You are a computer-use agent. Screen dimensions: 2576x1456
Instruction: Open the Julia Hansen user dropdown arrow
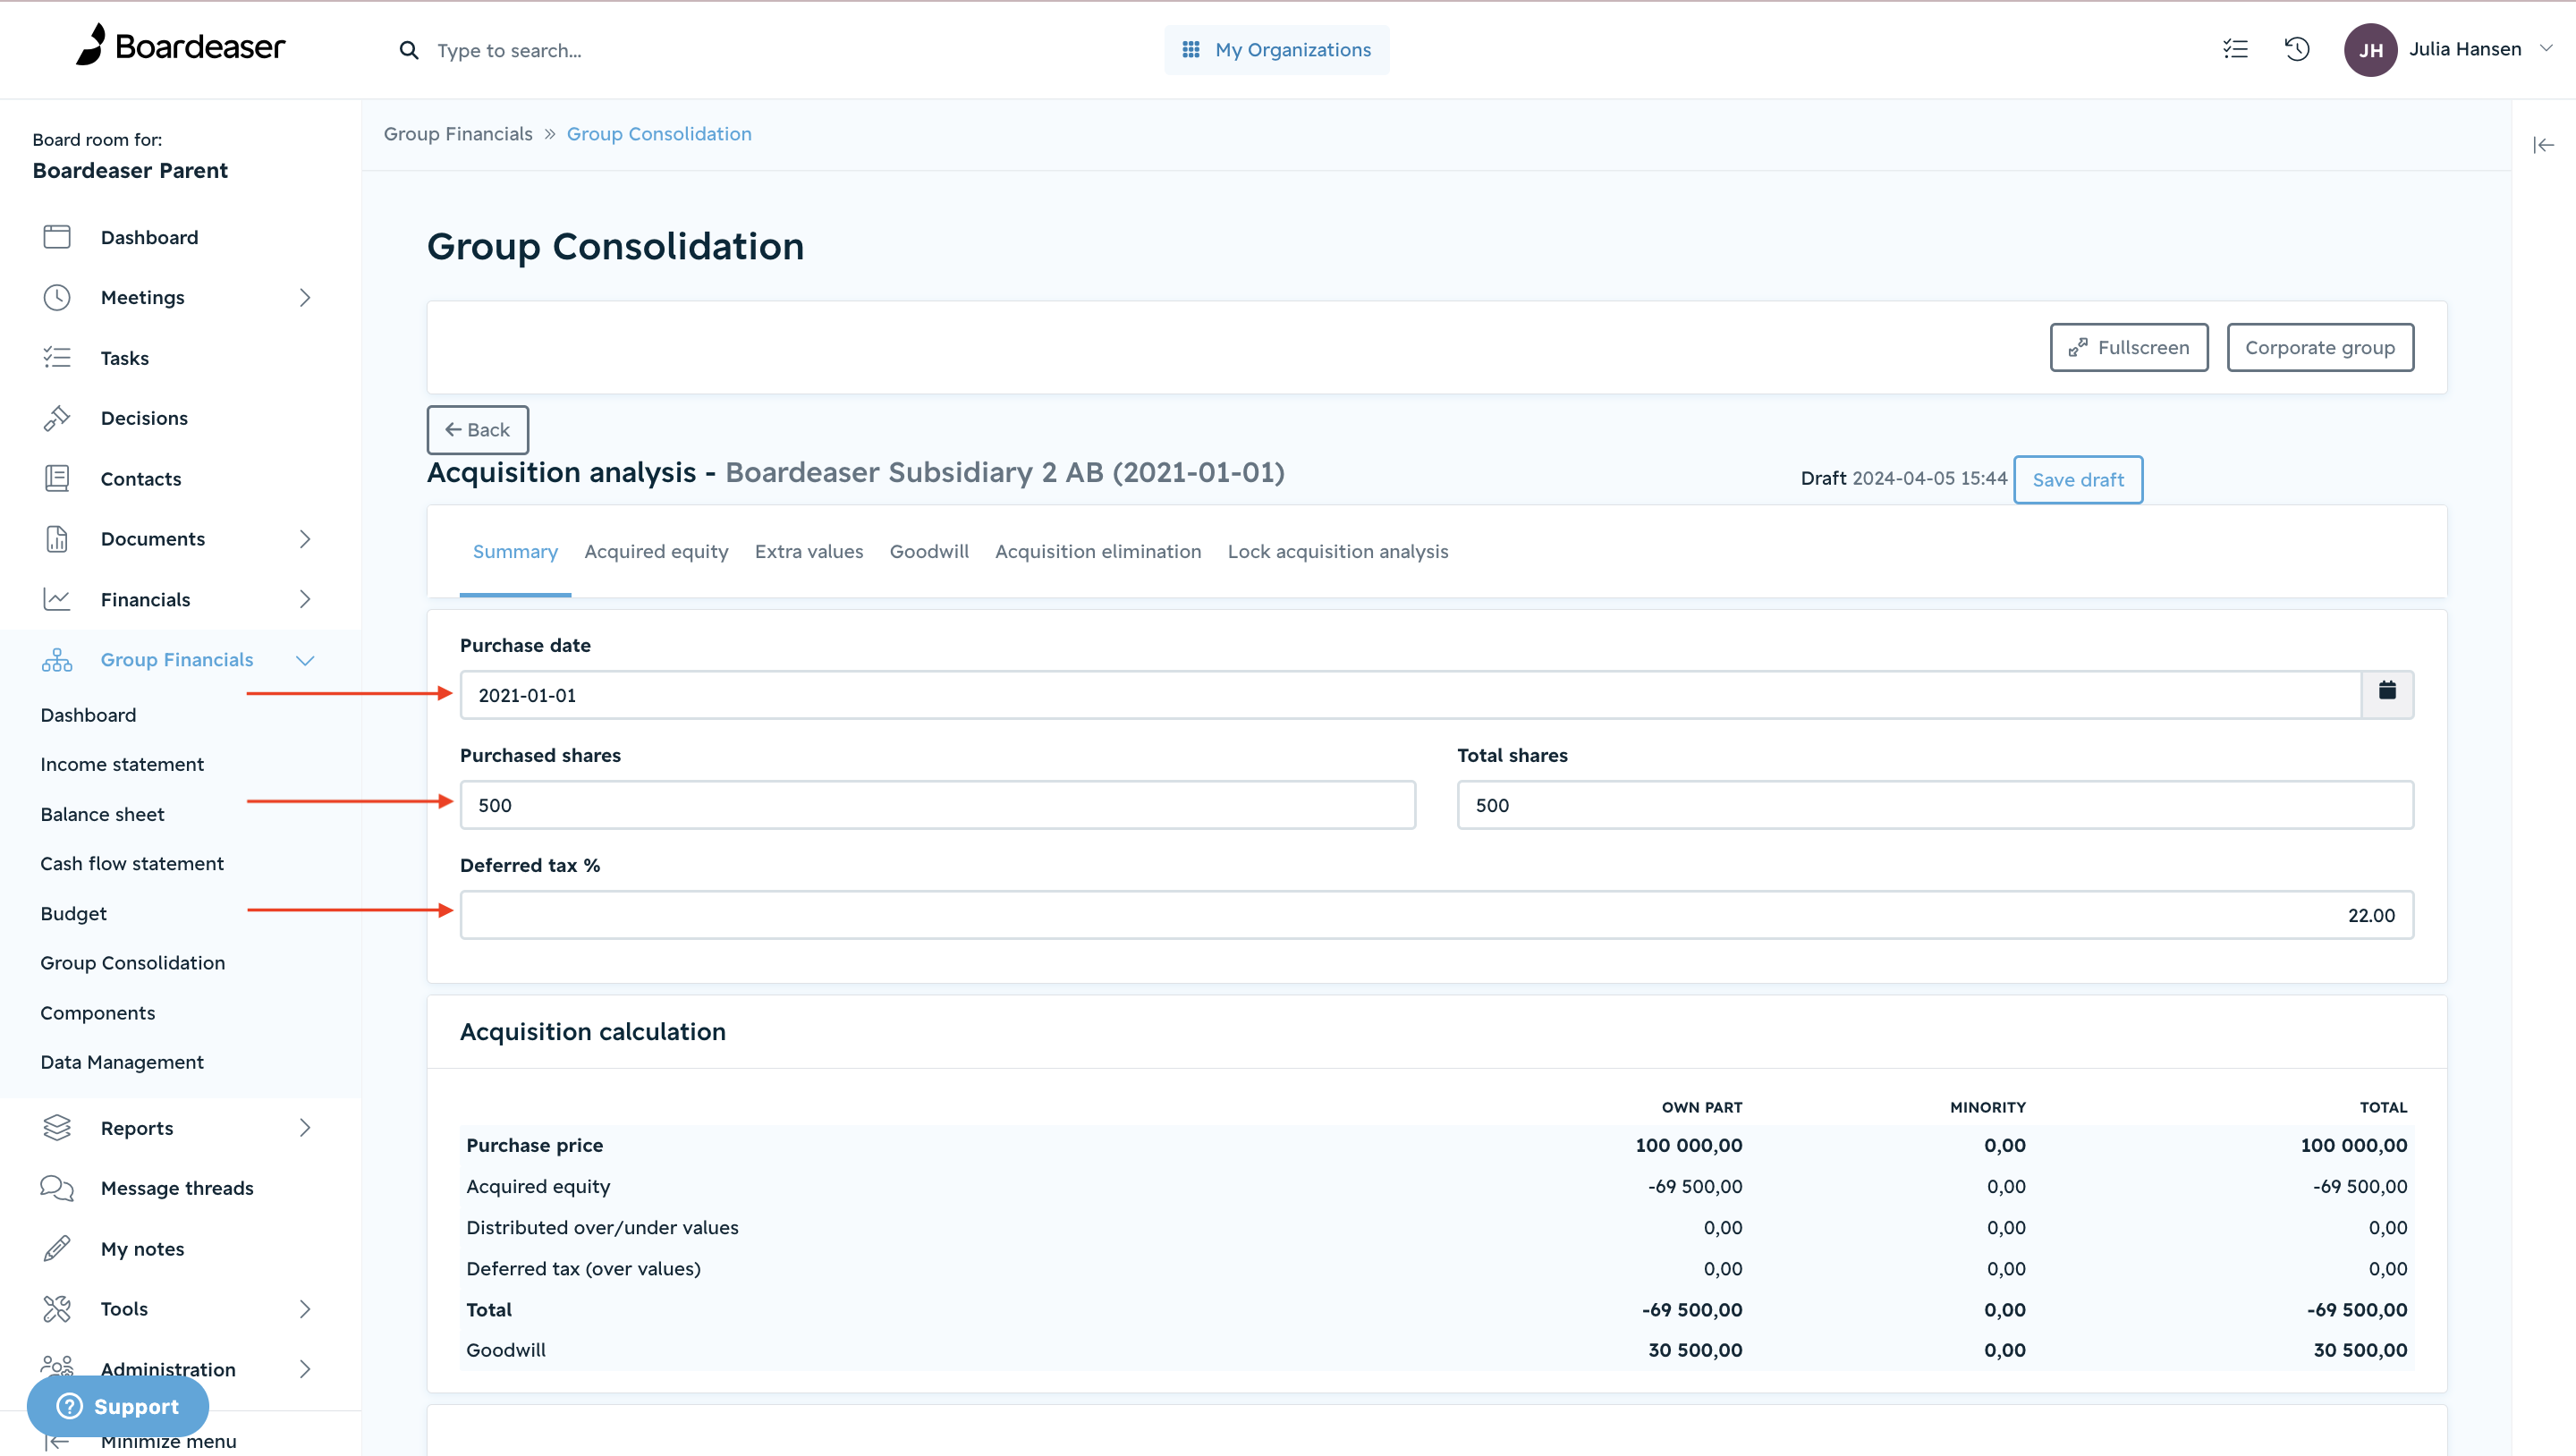click(x=2546, y=48)
